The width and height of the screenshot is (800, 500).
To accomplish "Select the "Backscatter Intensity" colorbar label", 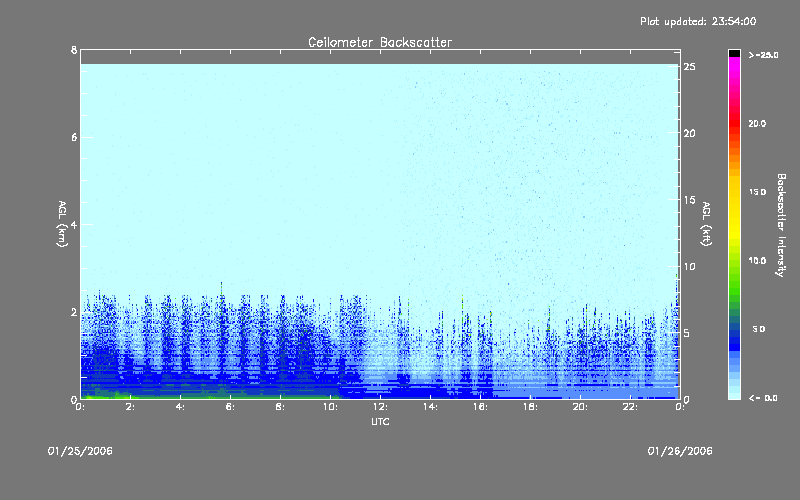I will tap(781, 225).
